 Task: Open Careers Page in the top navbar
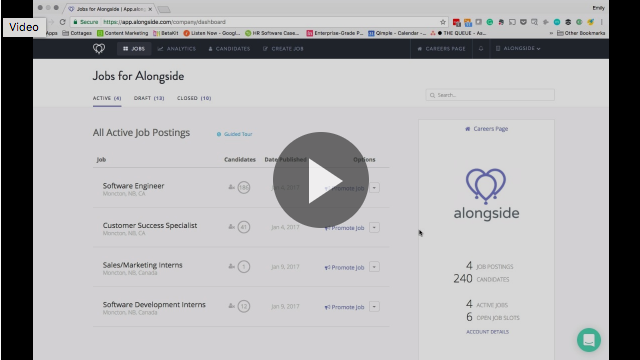tap(441, 49)
